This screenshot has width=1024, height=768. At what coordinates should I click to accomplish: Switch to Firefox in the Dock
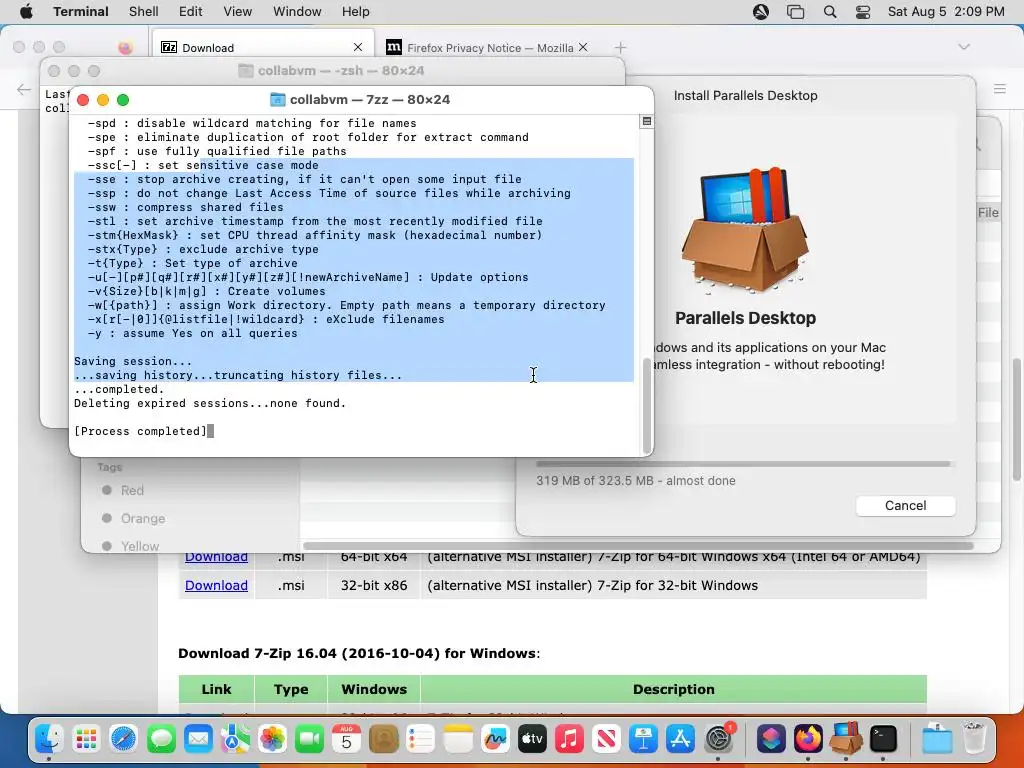point(808,739)
